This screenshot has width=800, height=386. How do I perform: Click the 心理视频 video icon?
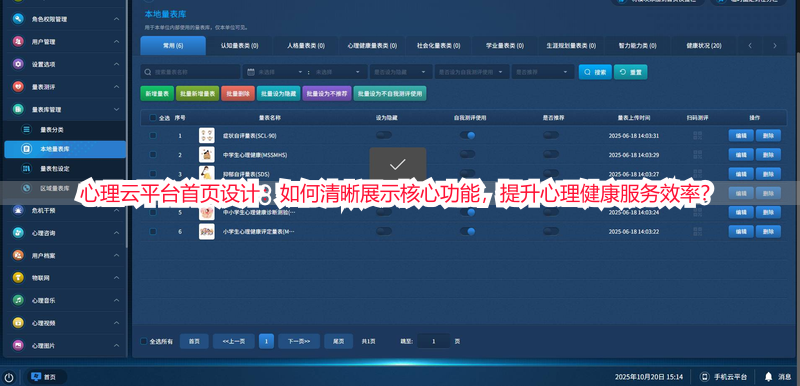(x=18, y=322)
